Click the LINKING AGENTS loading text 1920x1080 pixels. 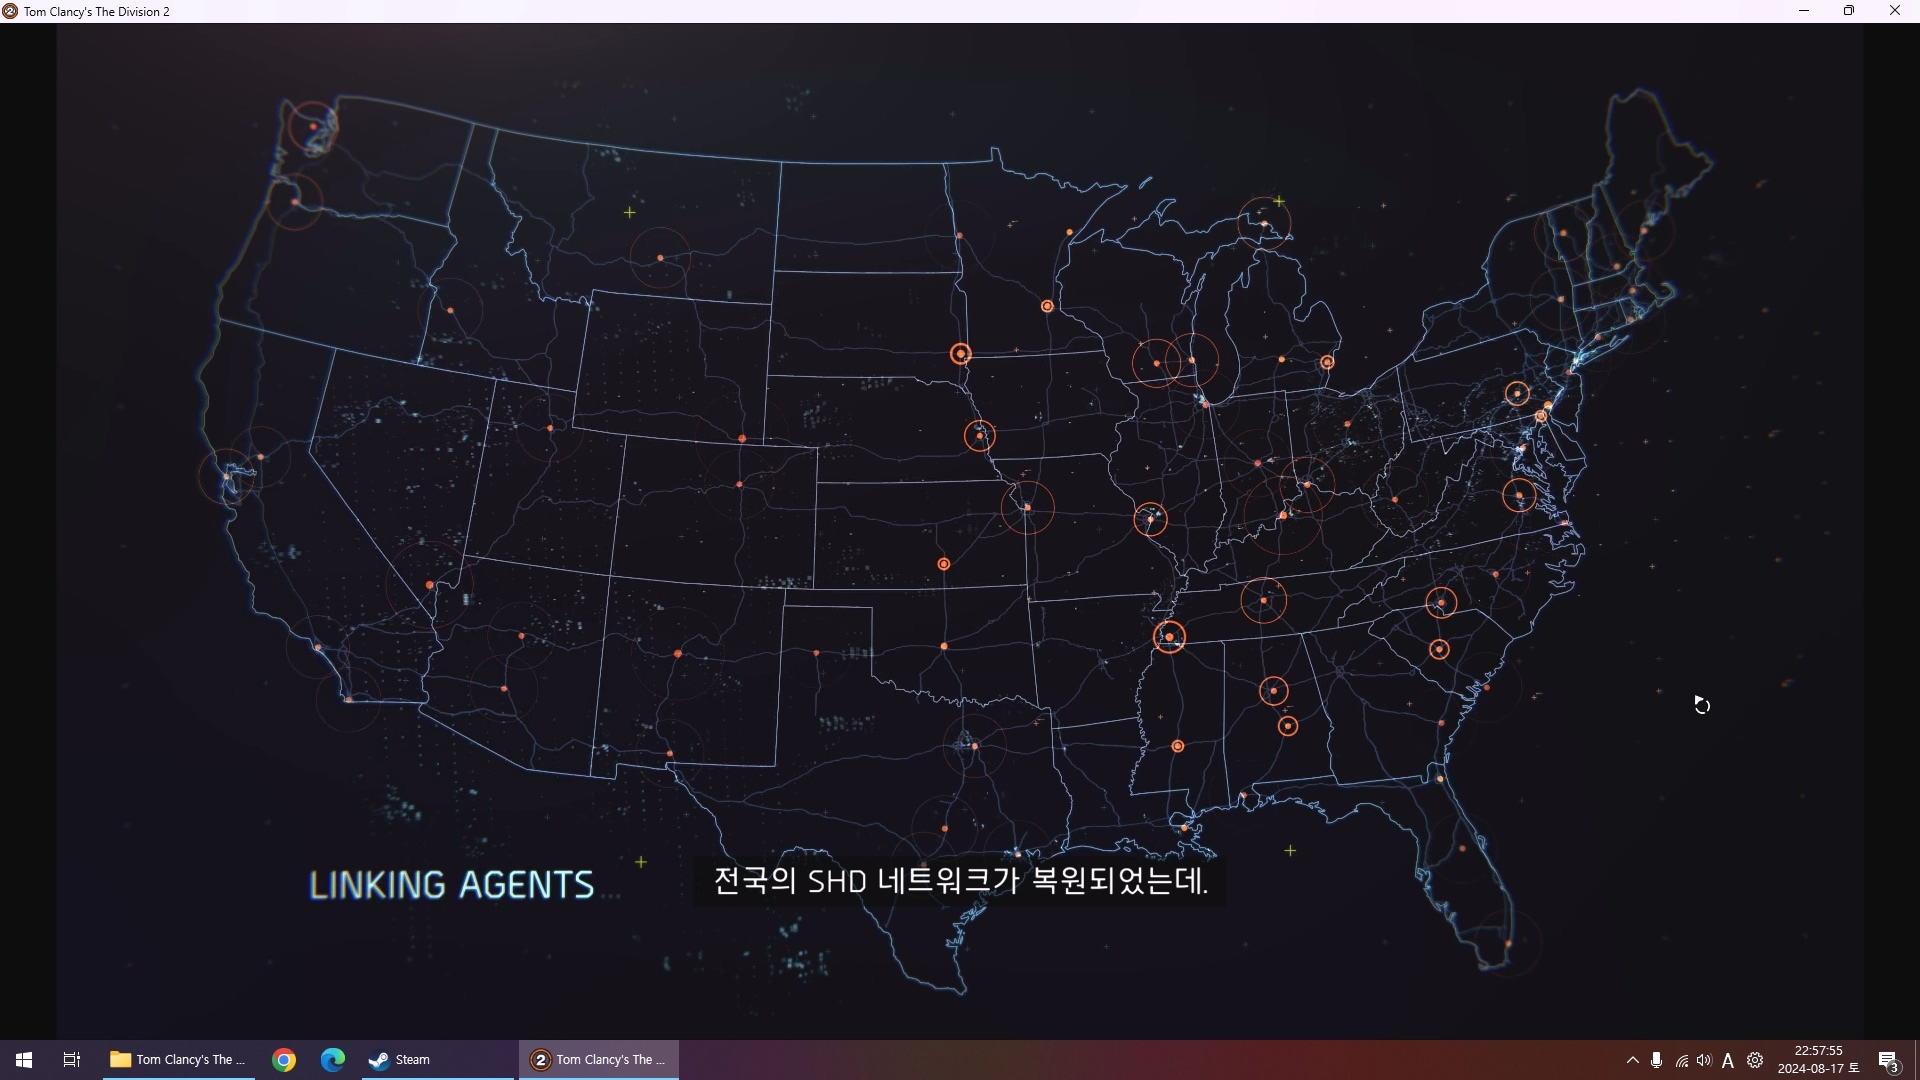tap(452, 885)
